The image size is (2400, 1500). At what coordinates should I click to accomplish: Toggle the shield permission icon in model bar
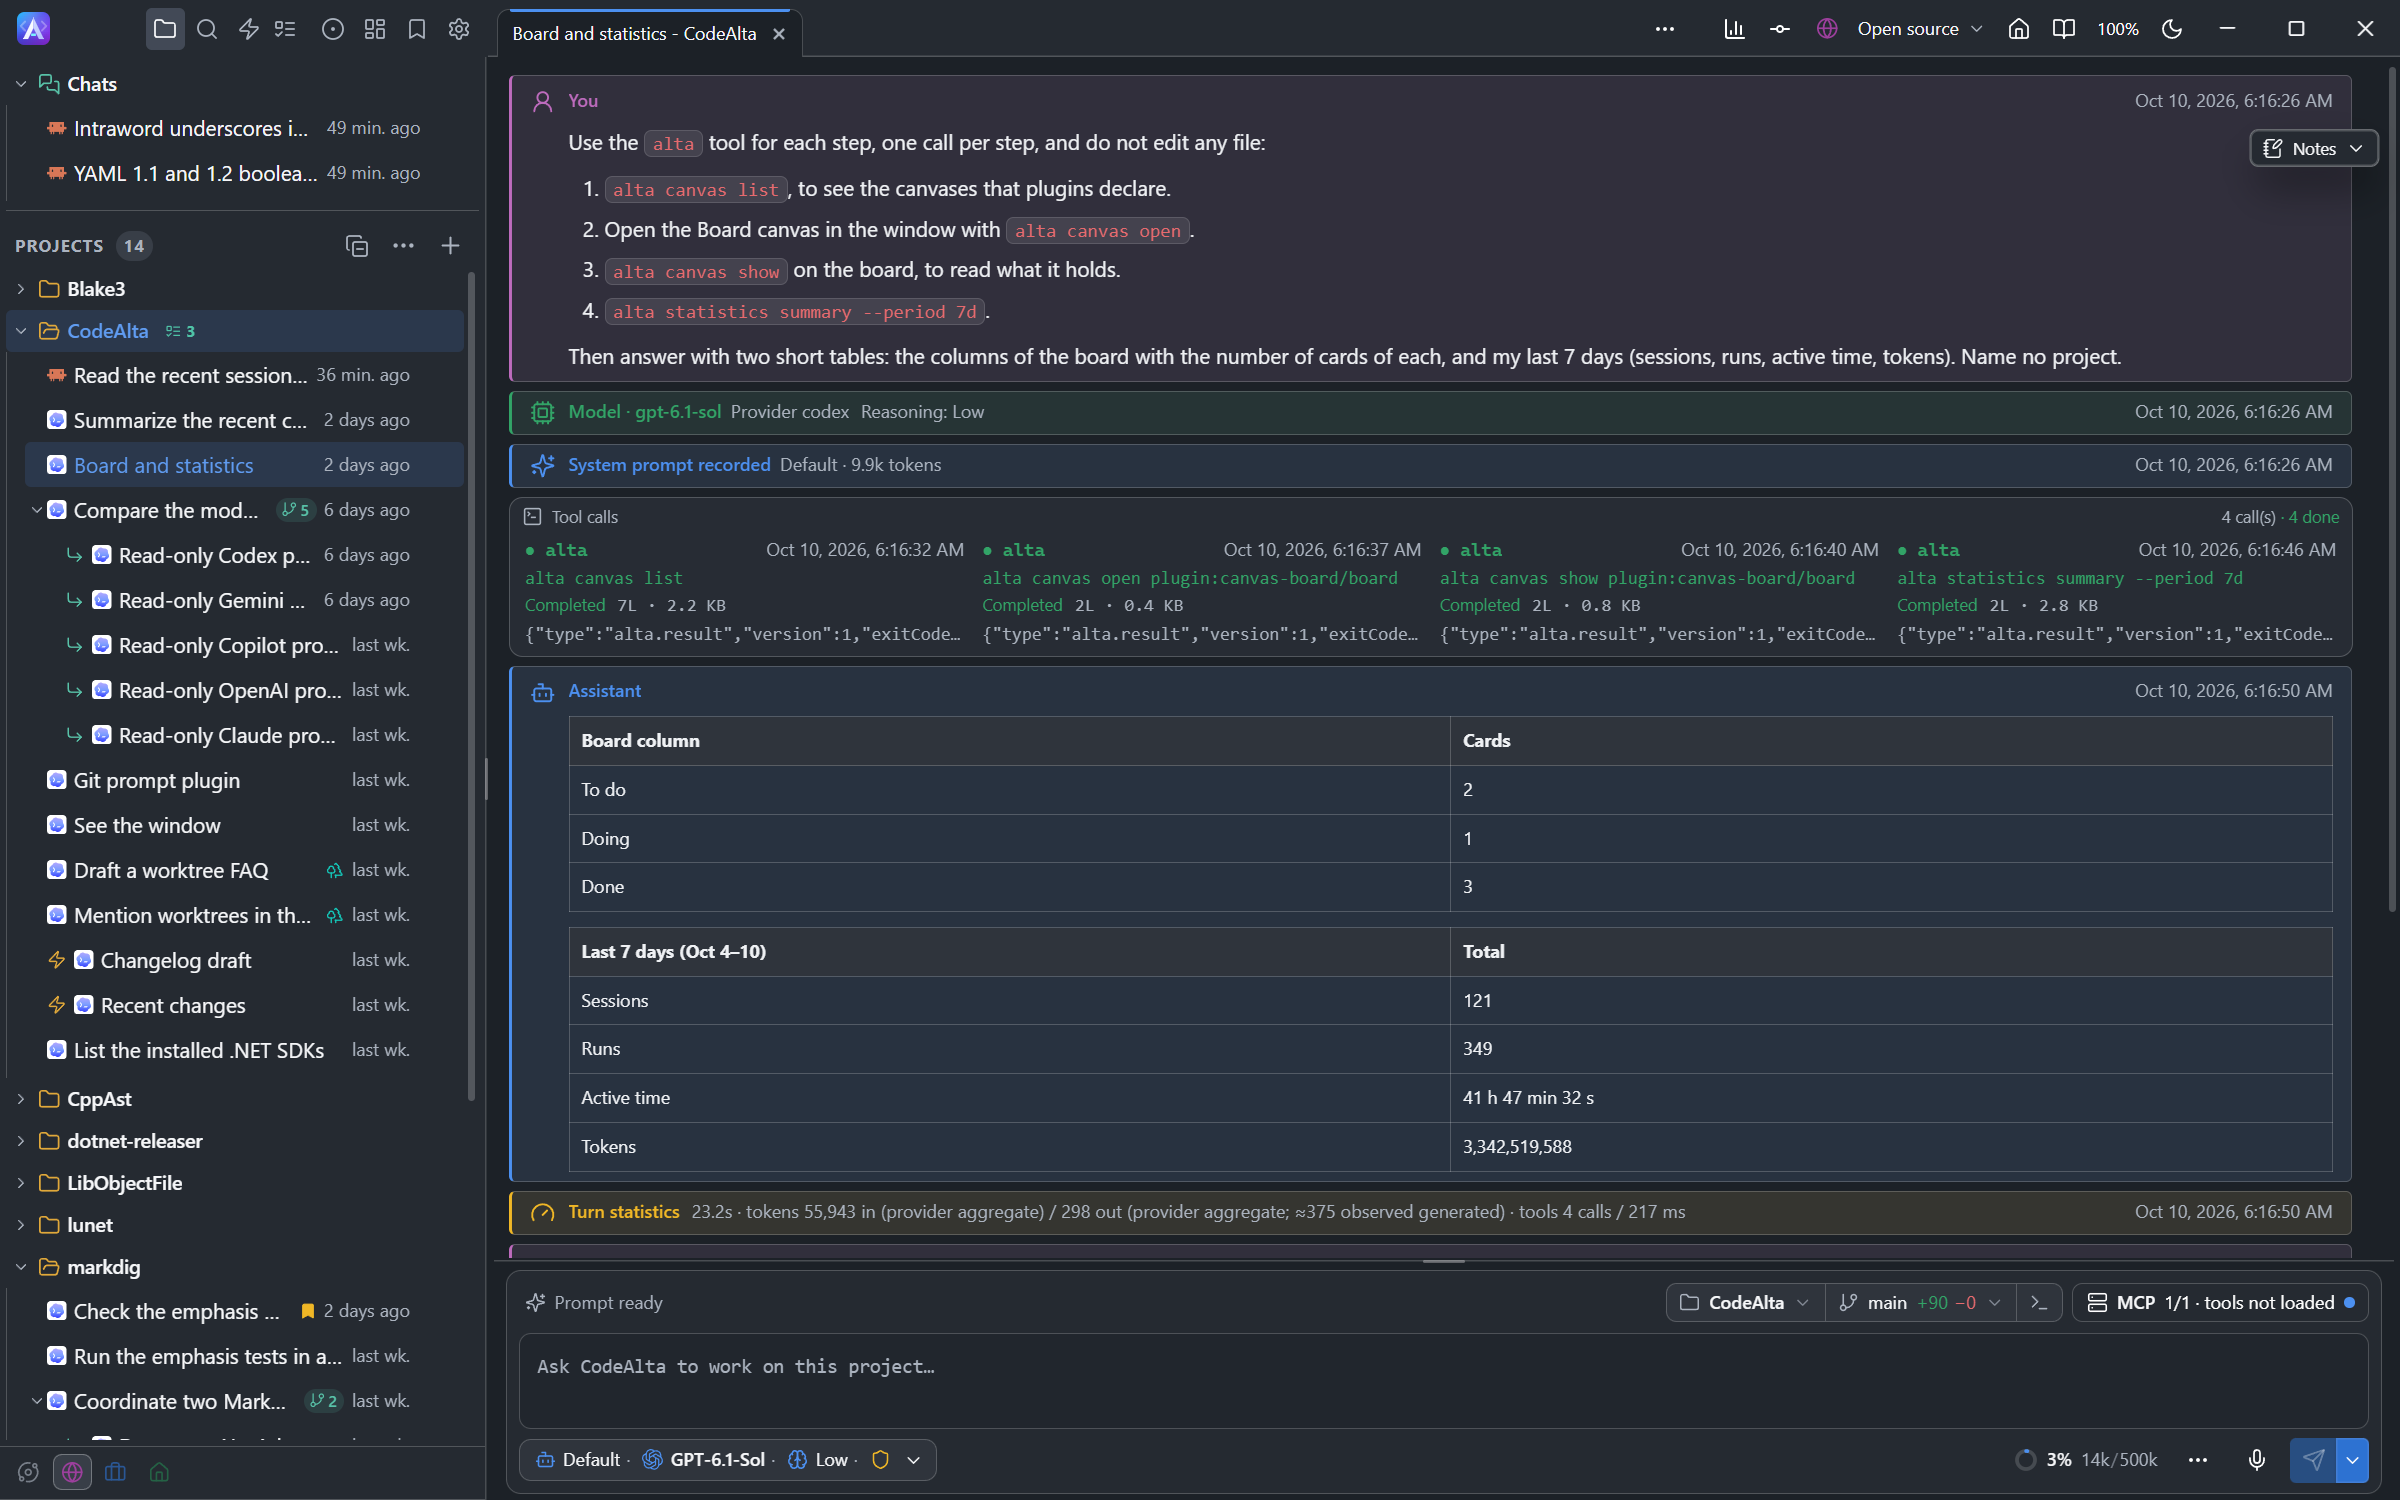(x=881, y=1460)
